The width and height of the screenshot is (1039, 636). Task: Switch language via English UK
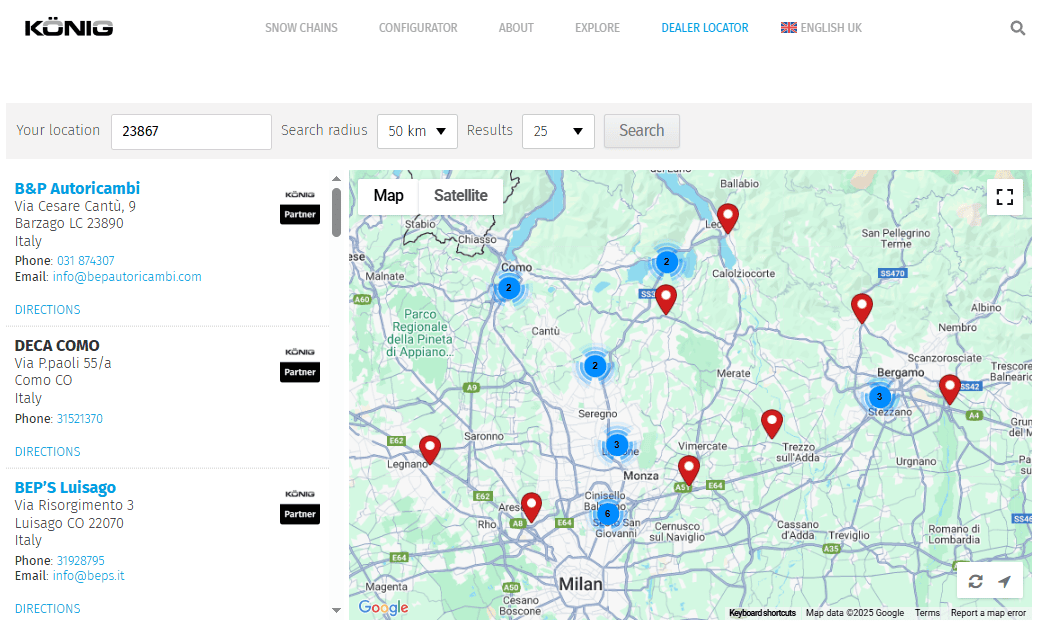pyautogui.click(x=831, y=28)
